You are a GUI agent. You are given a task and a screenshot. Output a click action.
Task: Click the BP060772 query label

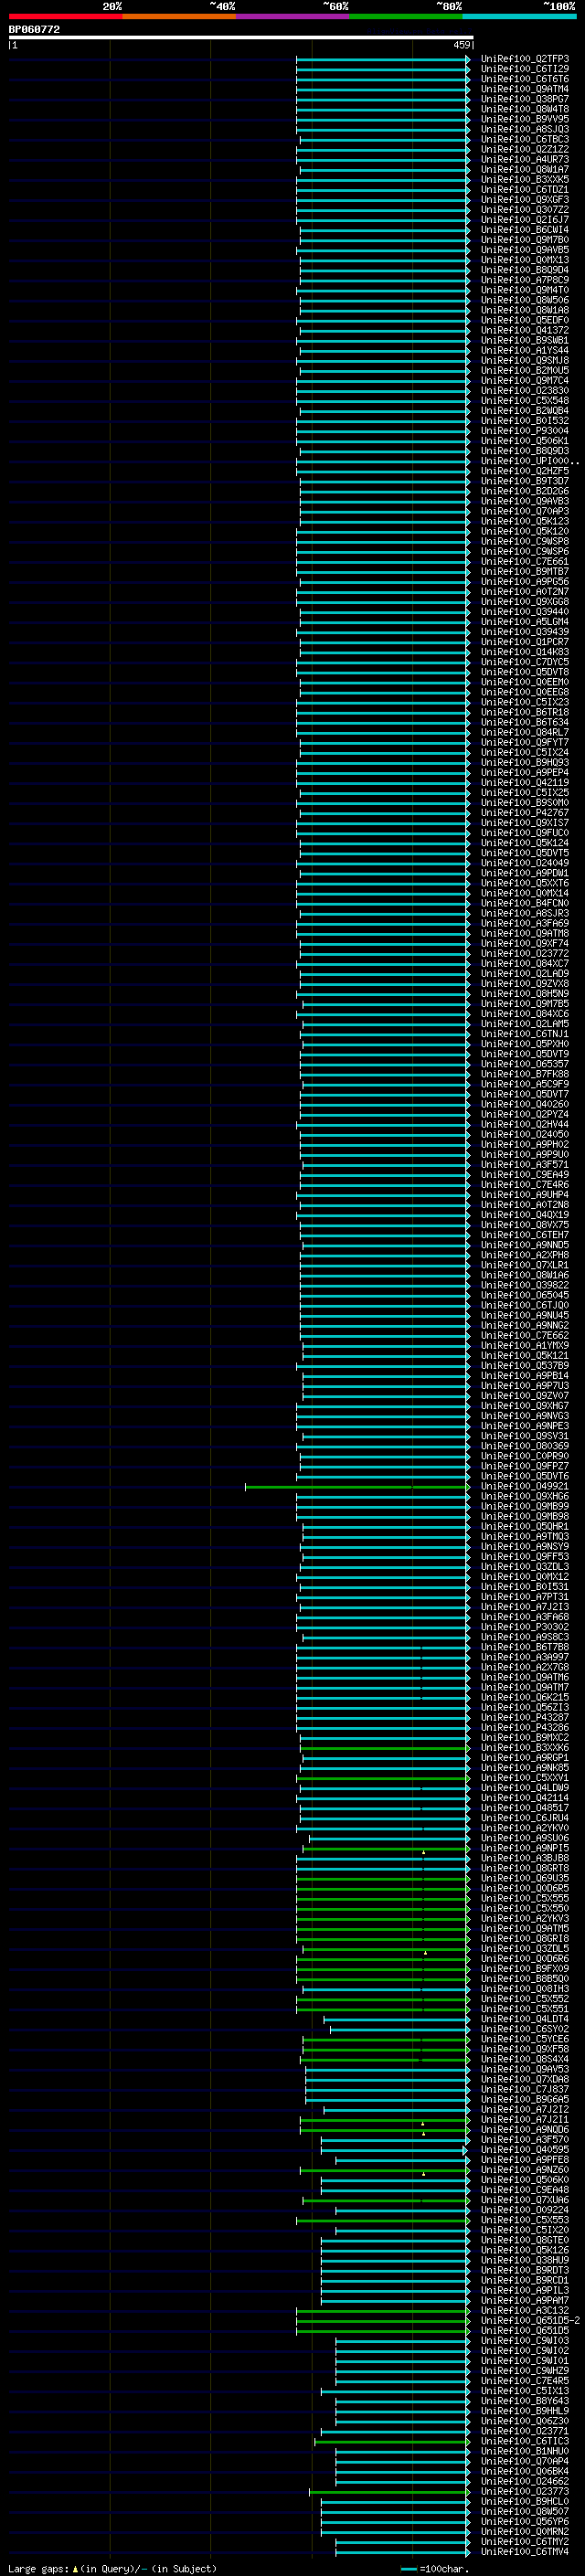[34, 30]
